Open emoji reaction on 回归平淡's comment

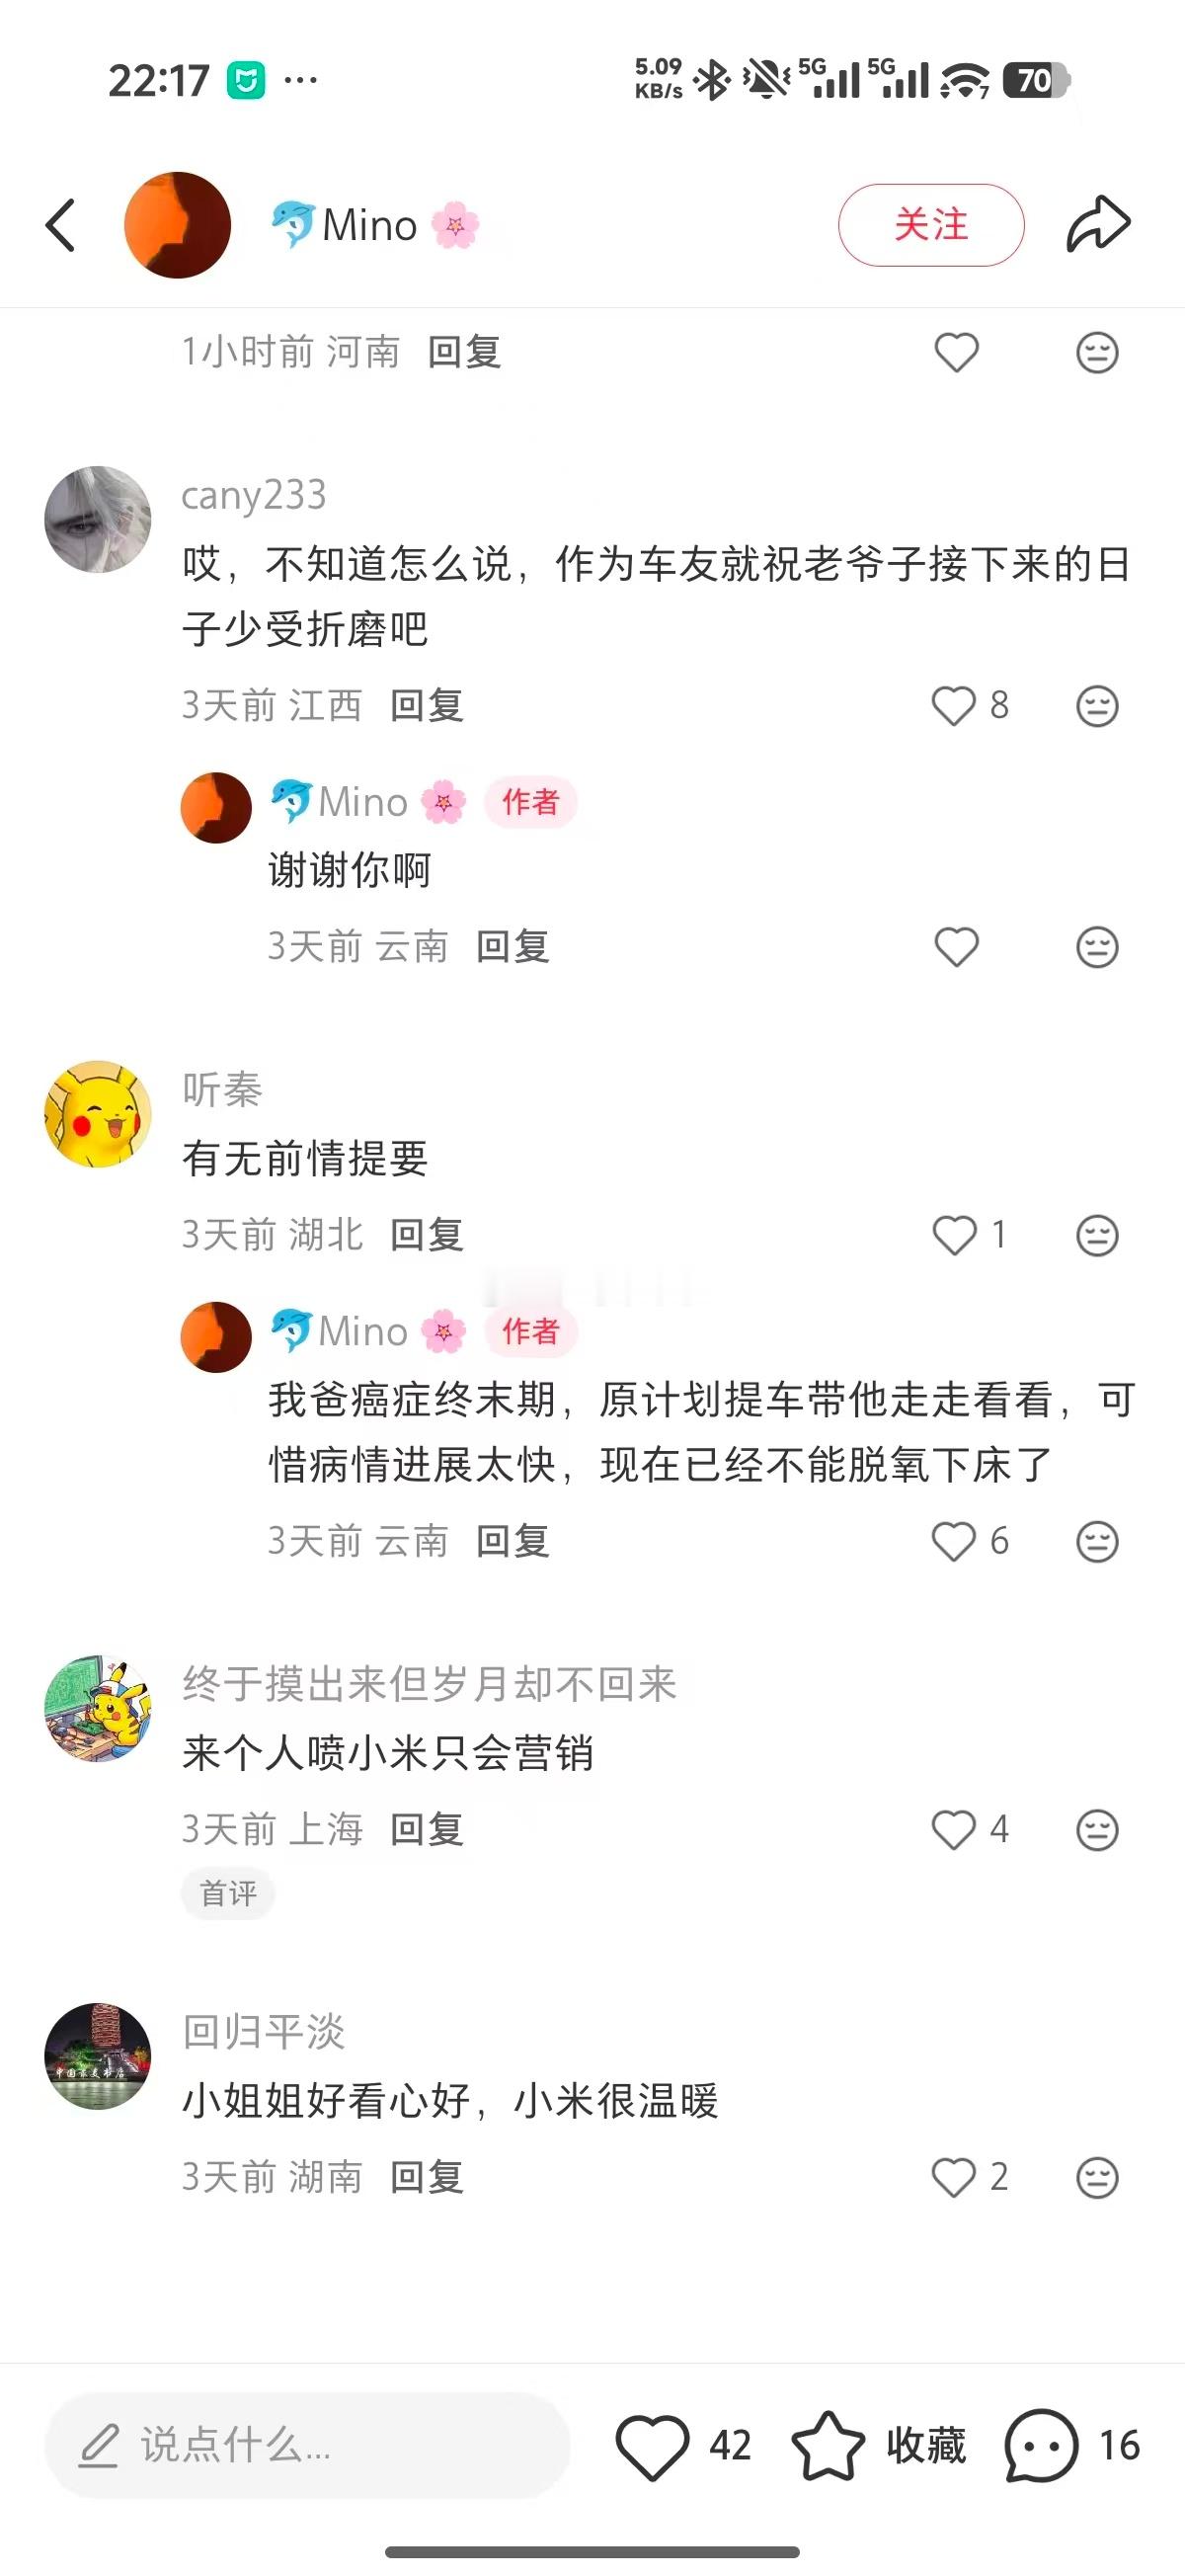tap(1097, 2178)
